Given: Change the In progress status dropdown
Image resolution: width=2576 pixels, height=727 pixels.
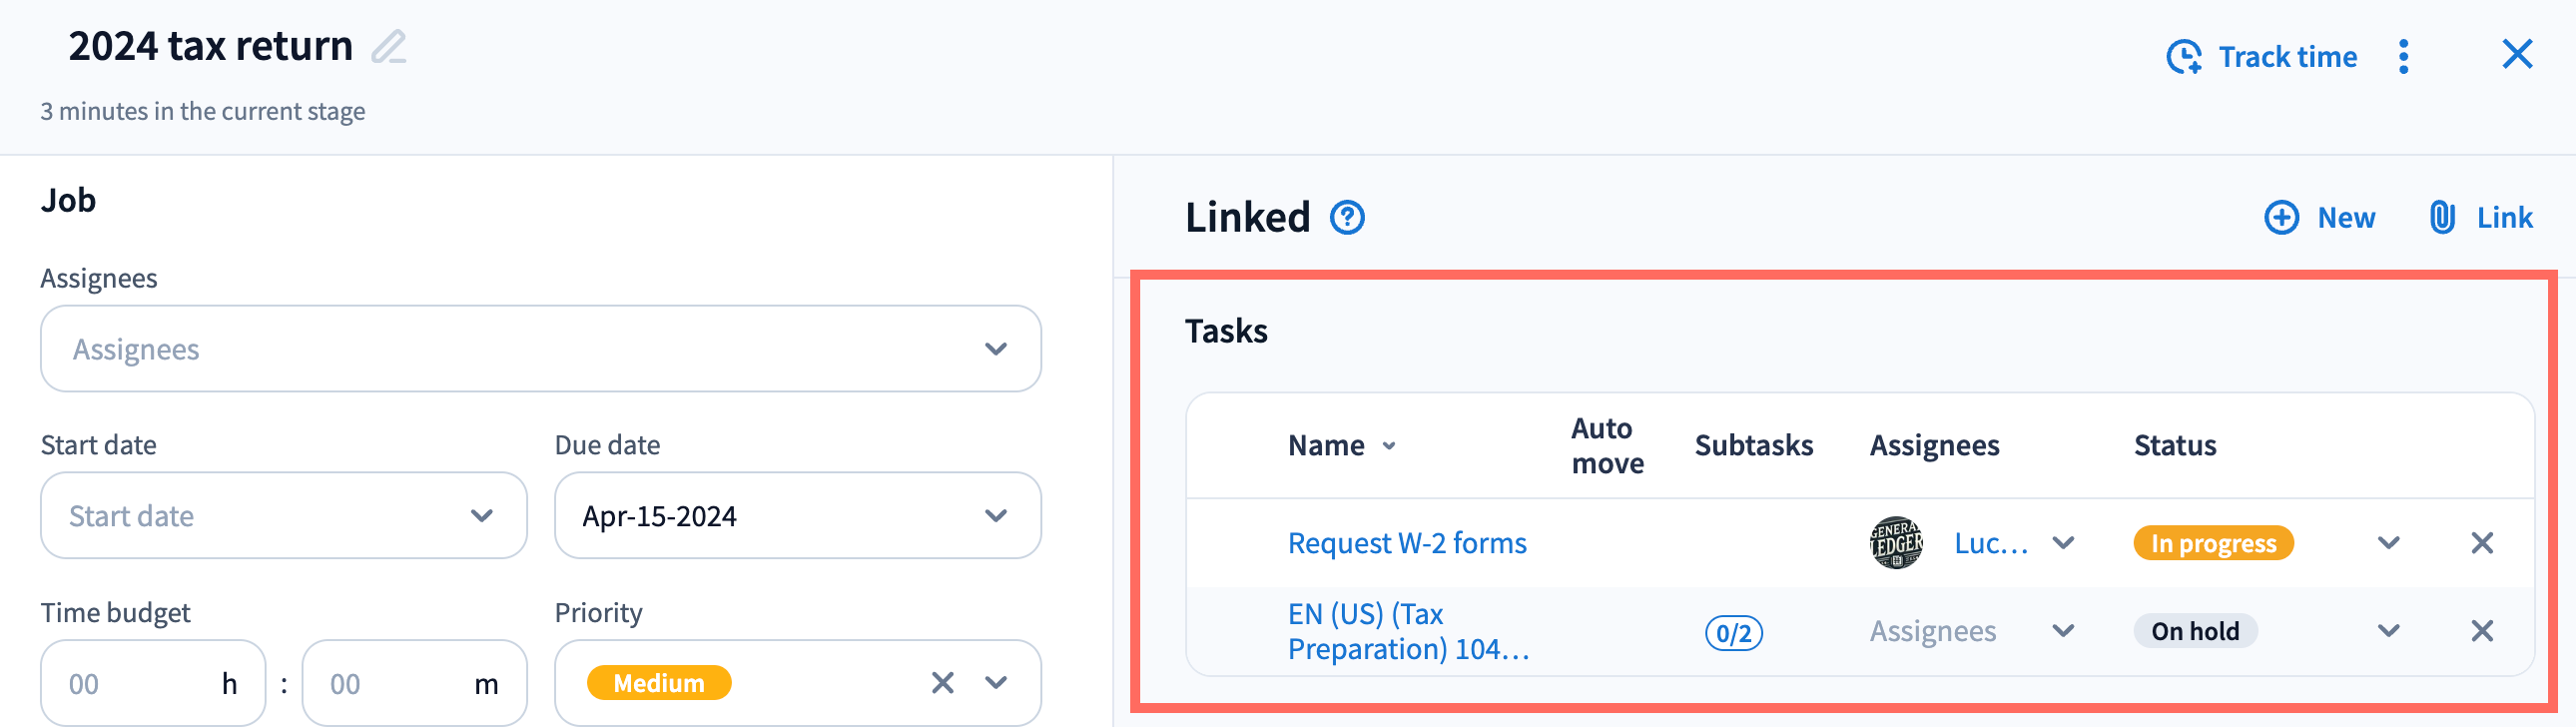Looking at the screenshot, I should [2388, 543].
